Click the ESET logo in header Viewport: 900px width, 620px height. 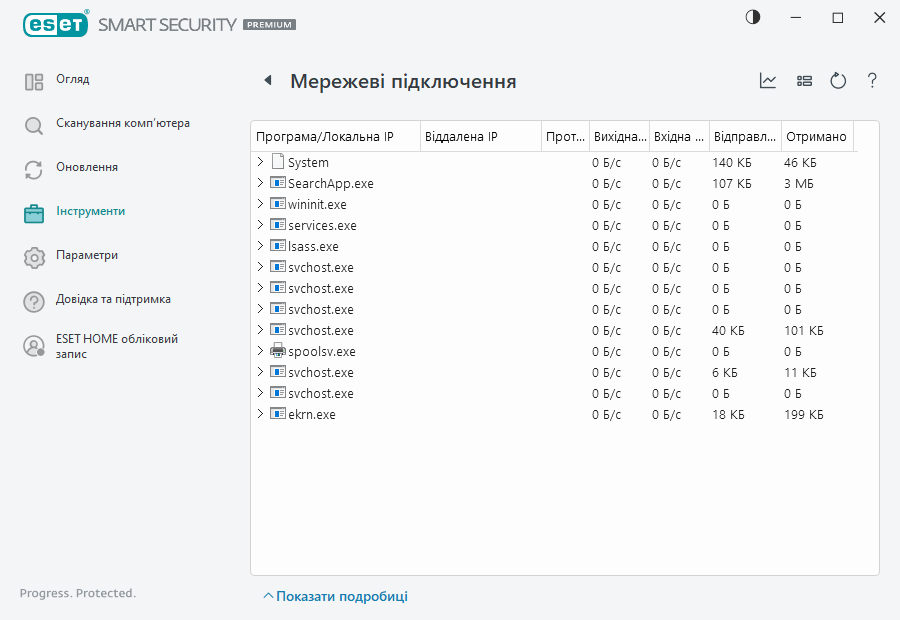pos(50,23)
